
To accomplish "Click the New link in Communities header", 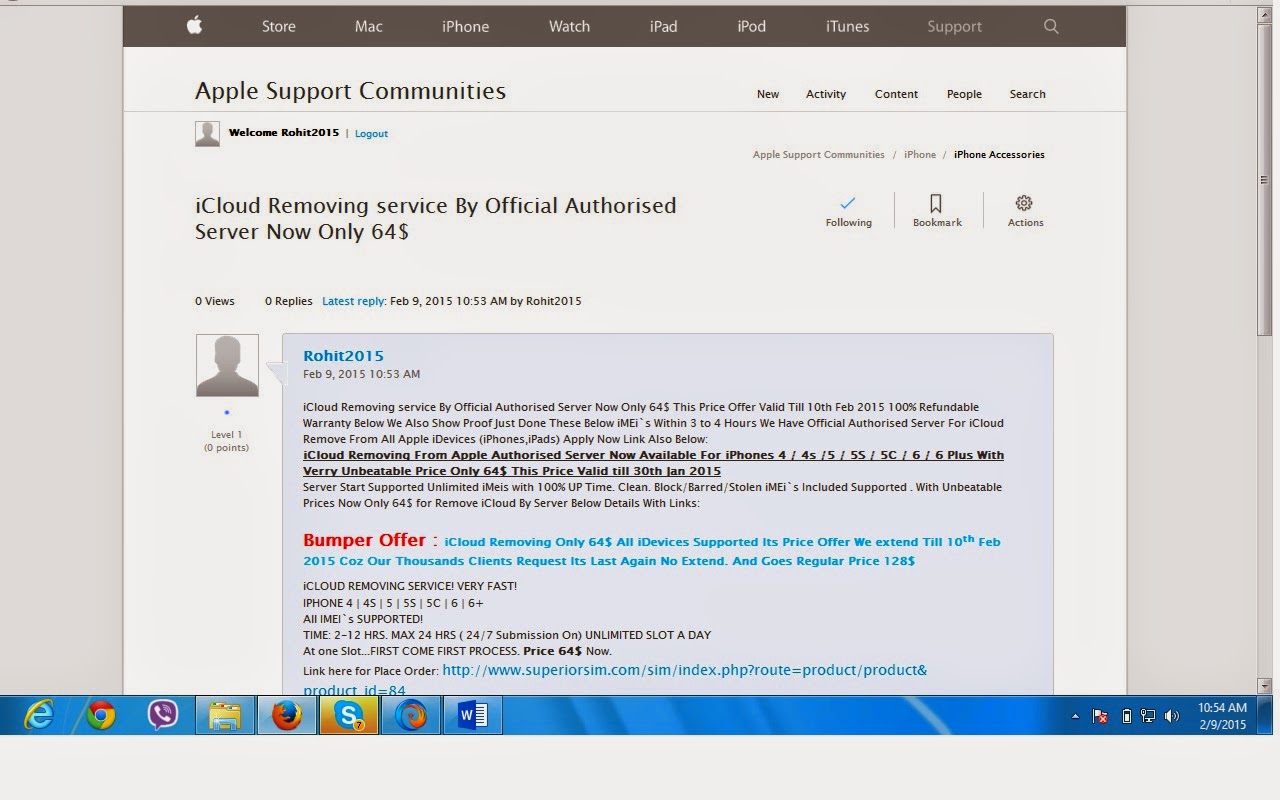I will click(768, 94).
